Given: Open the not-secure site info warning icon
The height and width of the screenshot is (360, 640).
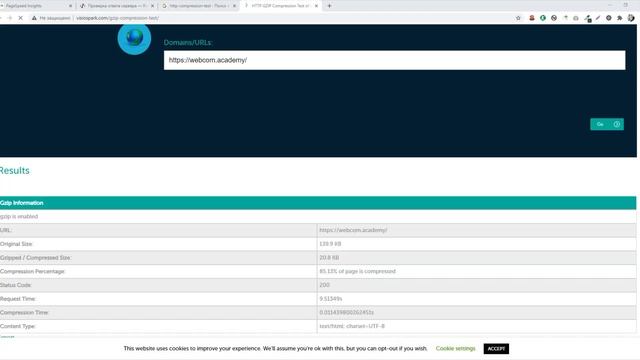Looking at the screenshot, I should [34, 18].
